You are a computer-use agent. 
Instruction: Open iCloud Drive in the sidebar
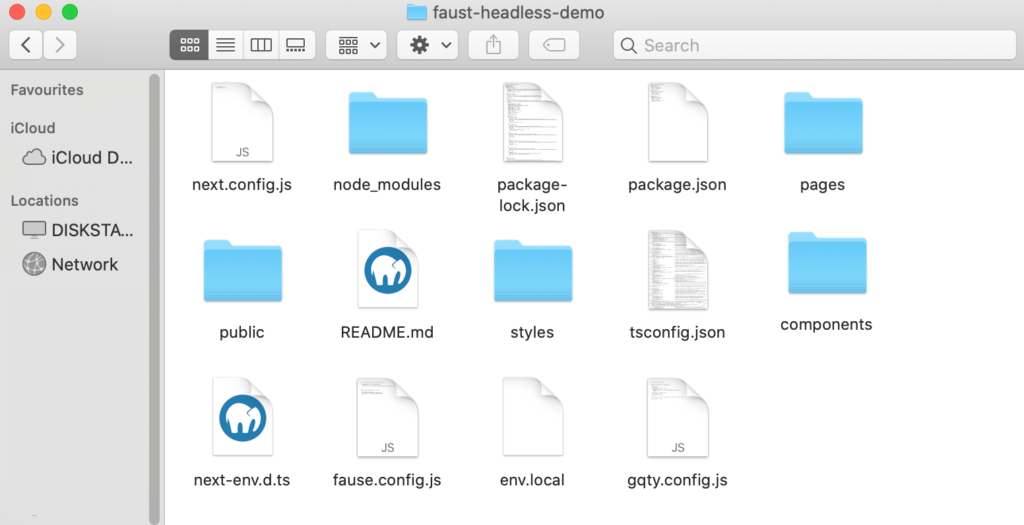click(77, 157)
